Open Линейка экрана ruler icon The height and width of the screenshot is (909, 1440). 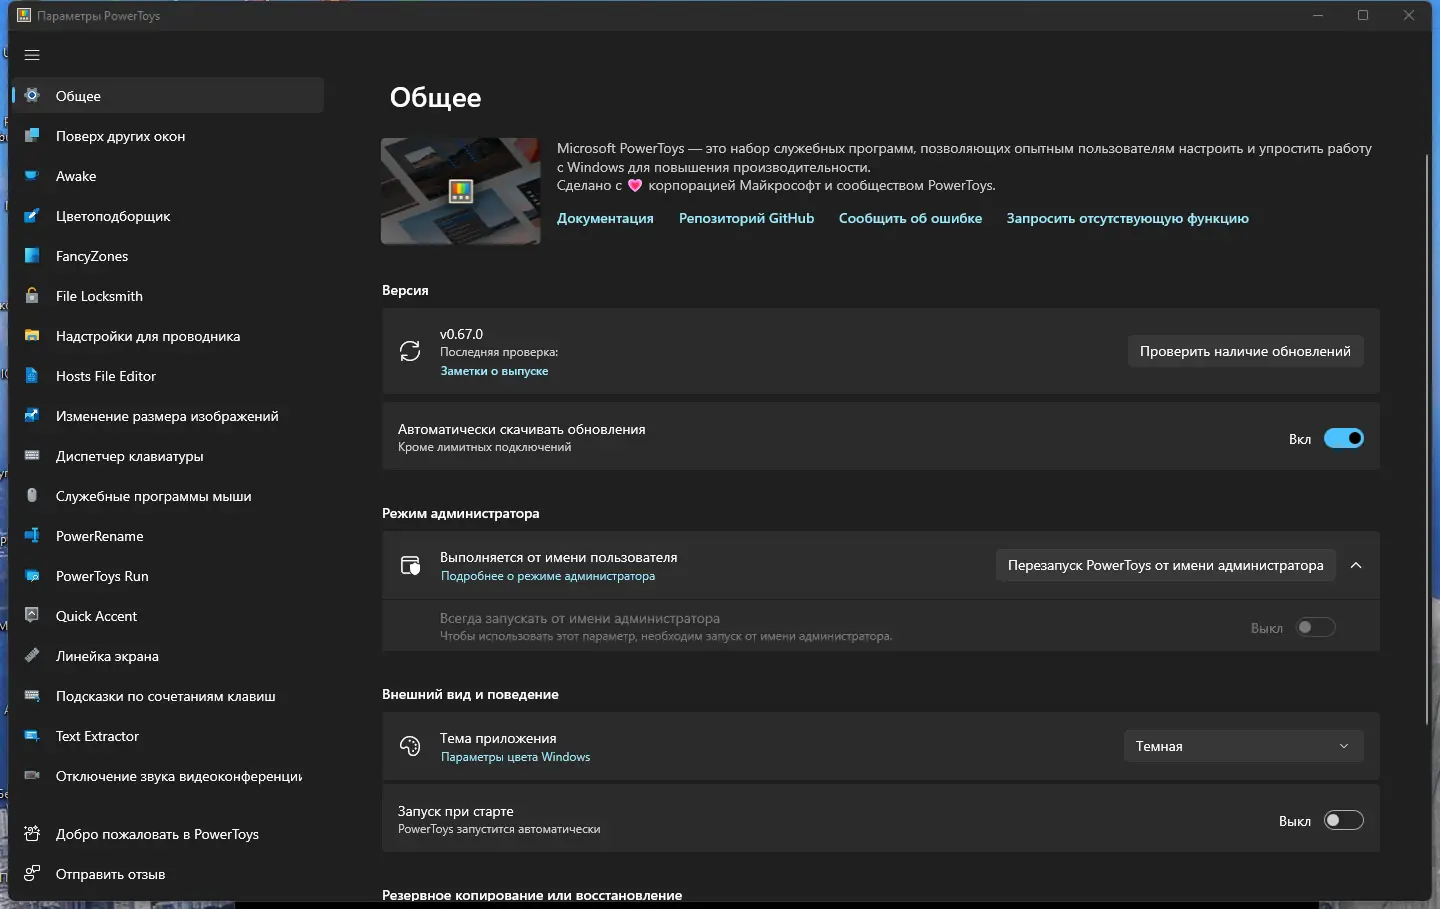pos(32,656)
